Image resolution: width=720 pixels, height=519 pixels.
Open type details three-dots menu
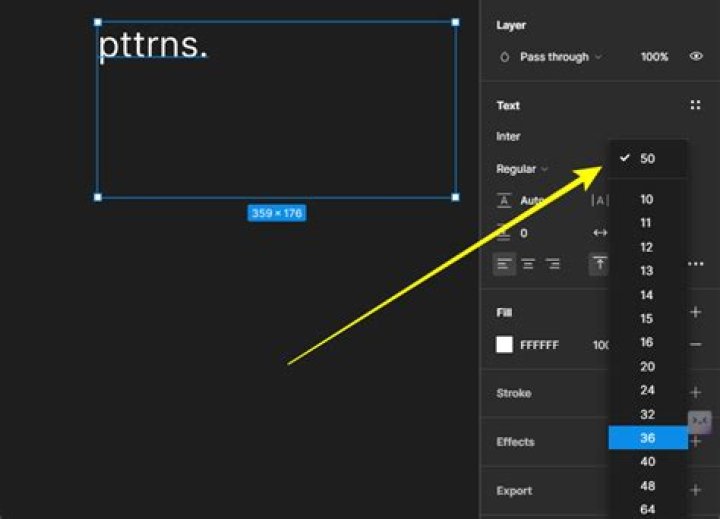click(696, 264)
